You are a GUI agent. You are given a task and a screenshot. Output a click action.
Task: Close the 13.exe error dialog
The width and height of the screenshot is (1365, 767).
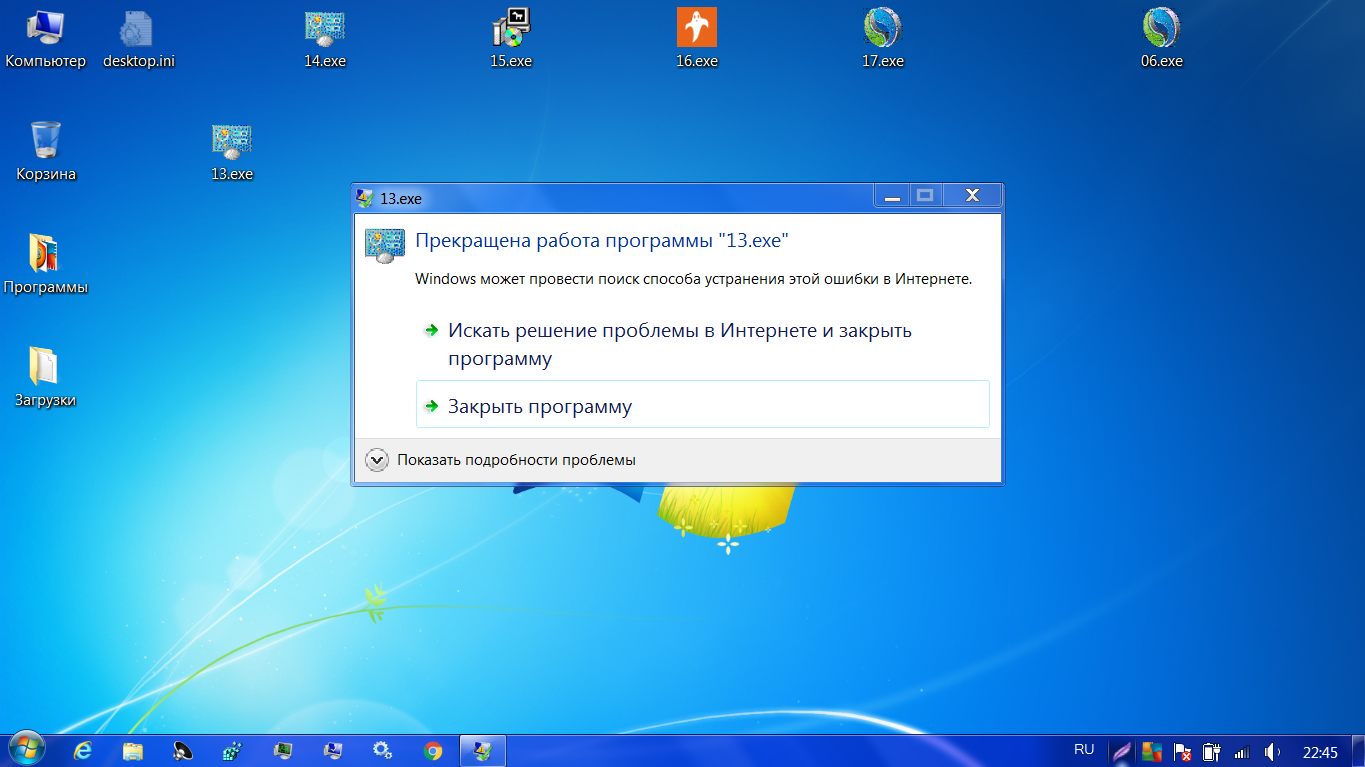(972, 195)
